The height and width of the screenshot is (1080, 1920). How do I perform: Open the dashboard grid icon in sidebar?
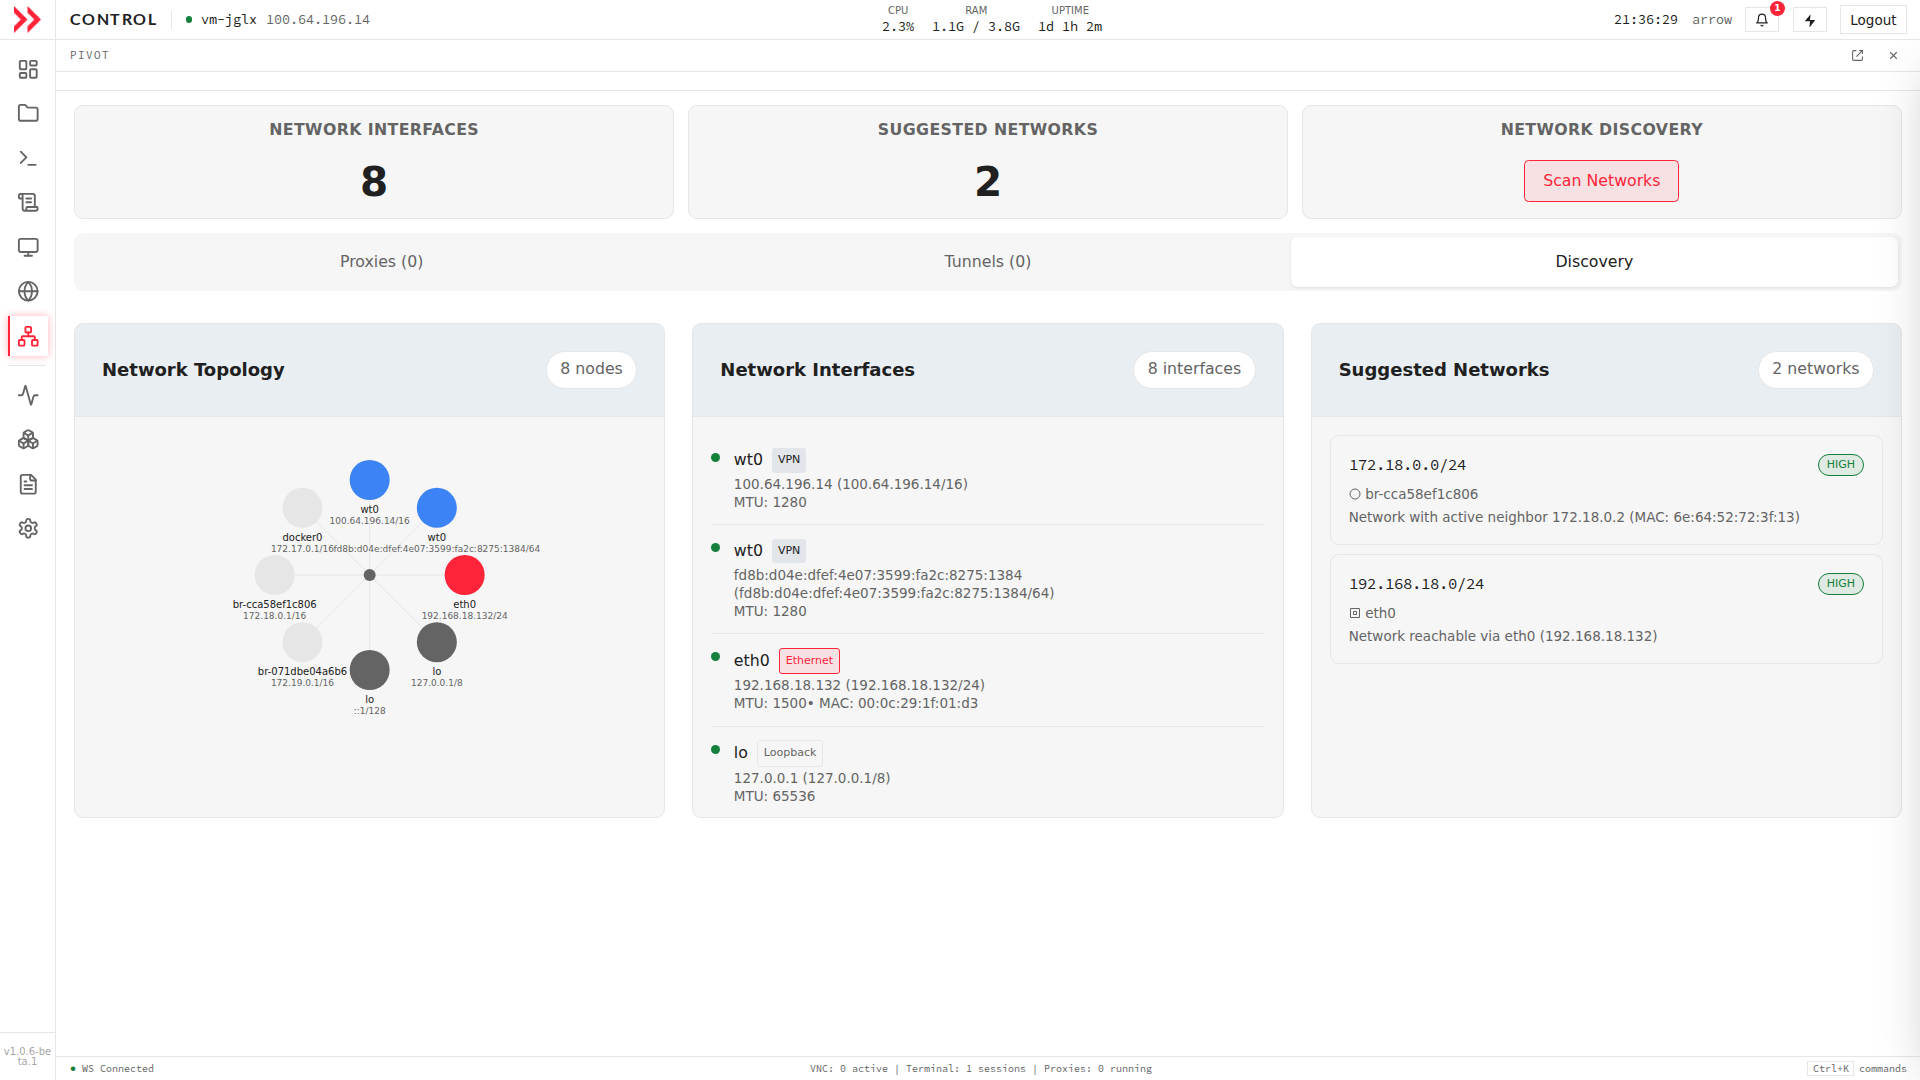pos(28,69)
